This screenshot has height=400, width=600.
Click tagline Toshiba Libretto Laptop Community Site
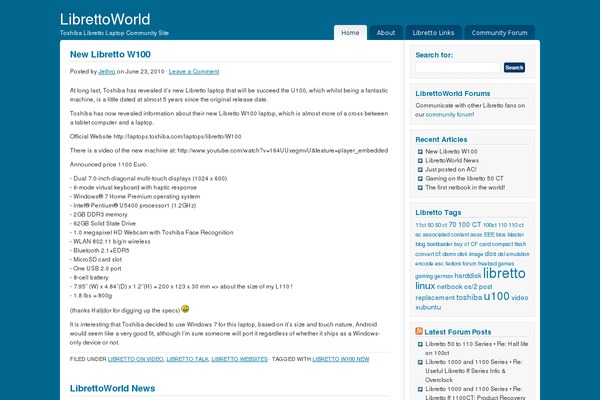tap(114, 33)
